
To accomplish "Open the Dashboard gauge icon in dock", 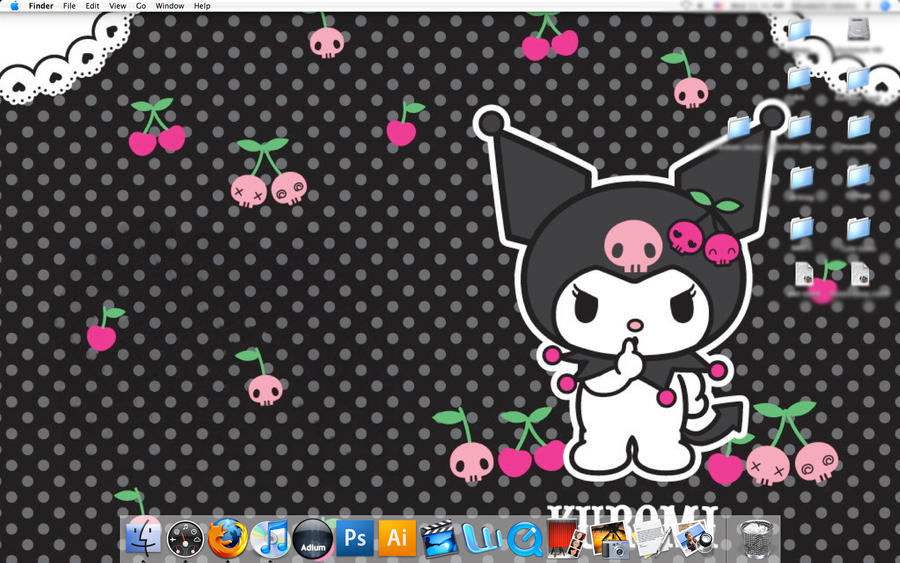I will (x=185, y=539).
